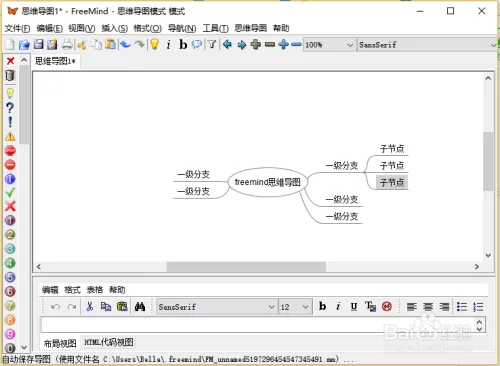Open a file with the folder icon
The height and width of the screenshot is (366, 500).
pyautogui.click(x=24, y=44)
